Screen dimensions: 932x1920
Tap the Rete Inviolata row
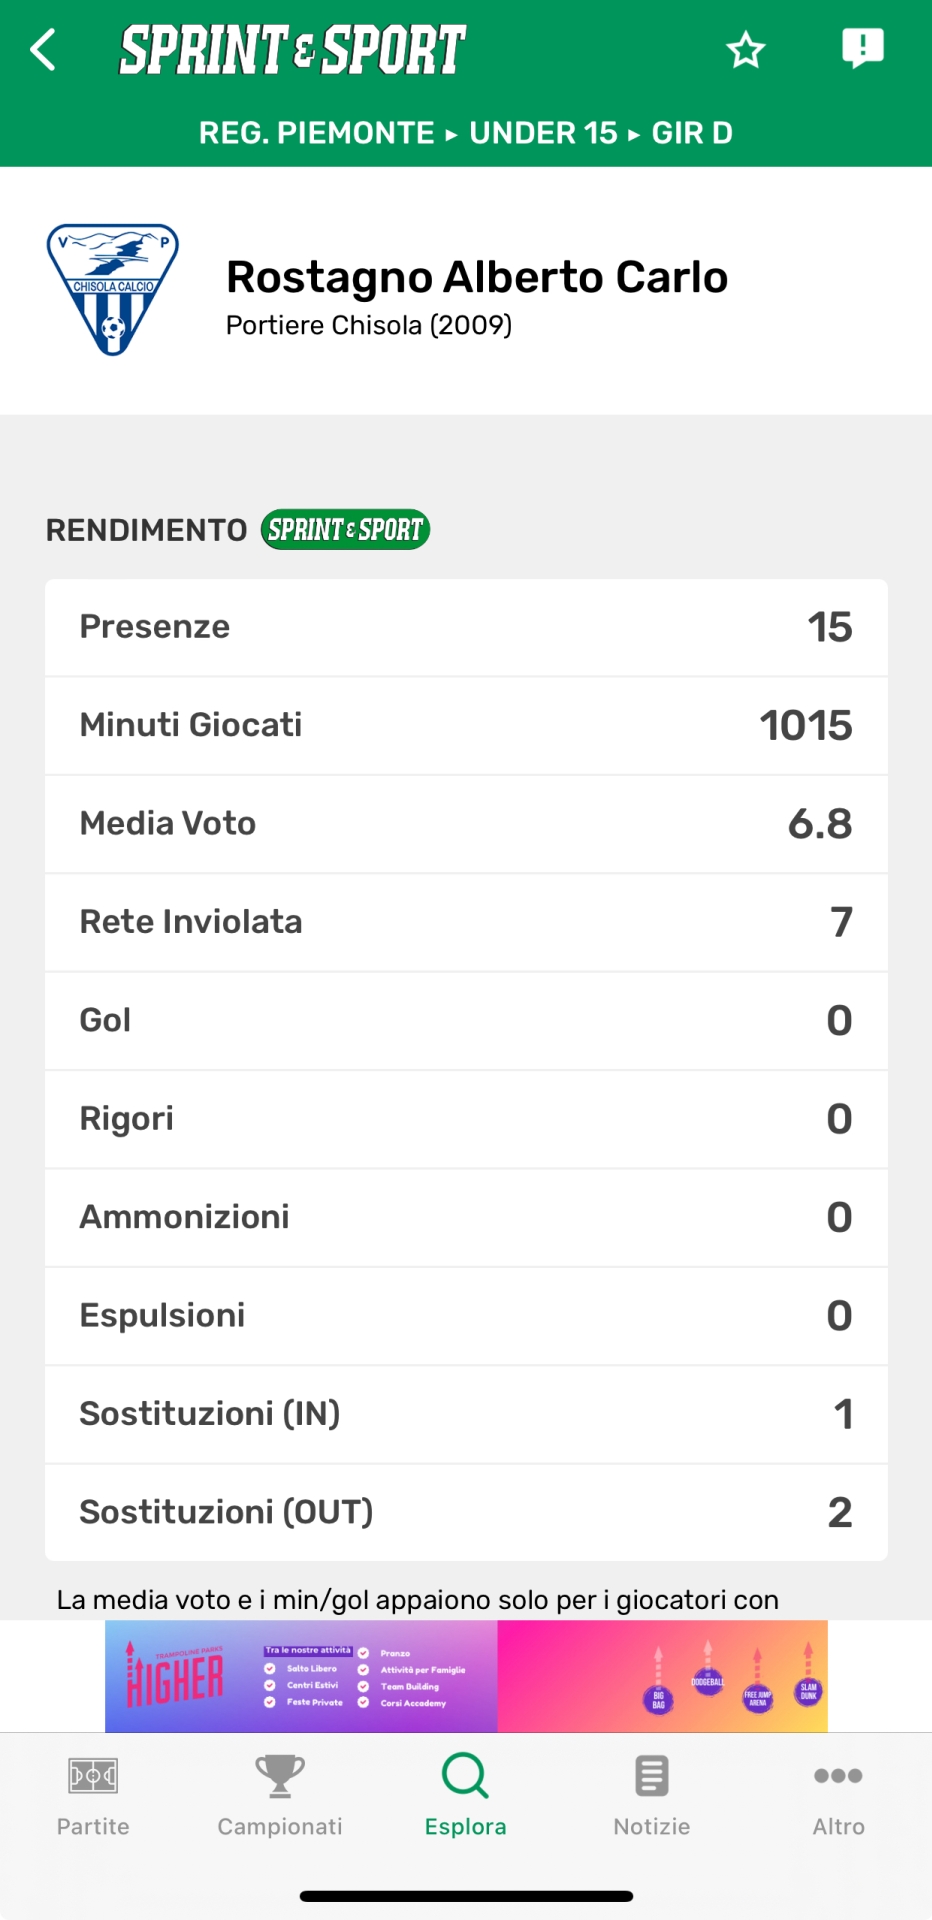[466, 922]
